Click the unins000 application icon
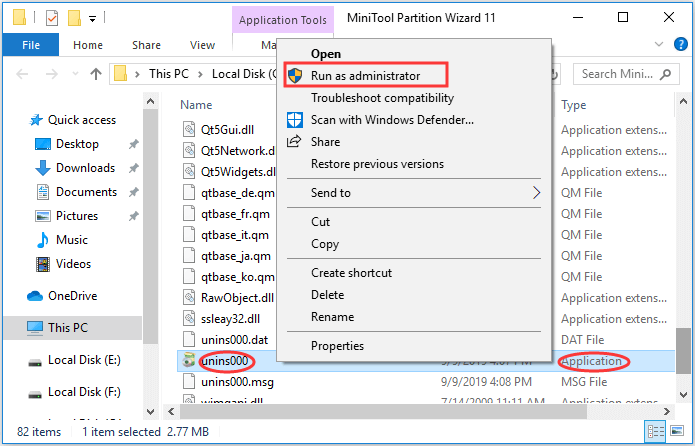Image resolution: width=695 pixels, height=446 pixels. pos(189,360)
